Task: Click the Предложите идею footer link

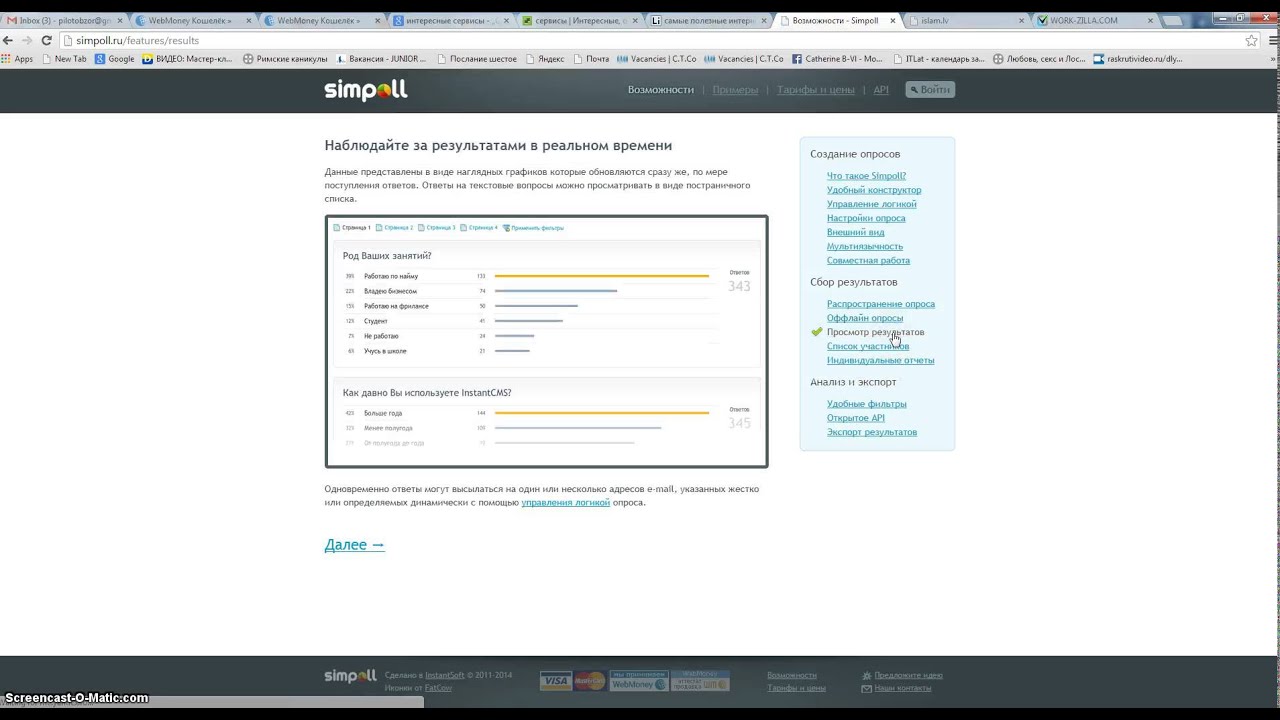Action: pos(908,675)
